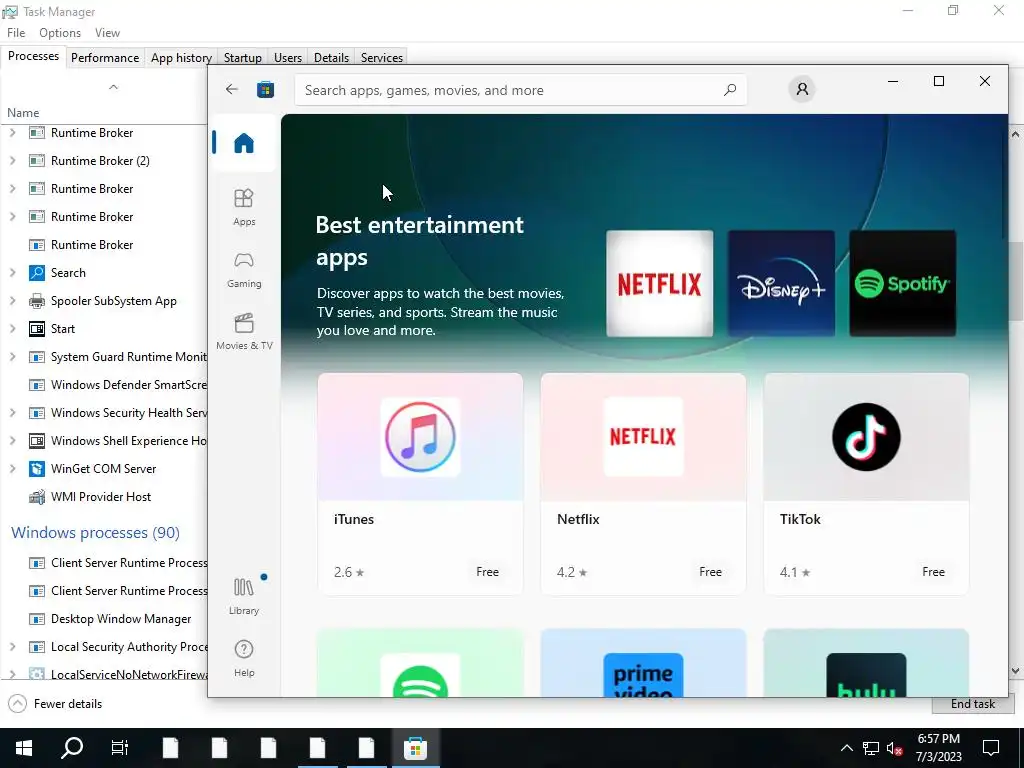Viewport: 1024px width, 768px height.
Task: Expand System Guard Runtime Monitor process
Action: pos(12,357)
